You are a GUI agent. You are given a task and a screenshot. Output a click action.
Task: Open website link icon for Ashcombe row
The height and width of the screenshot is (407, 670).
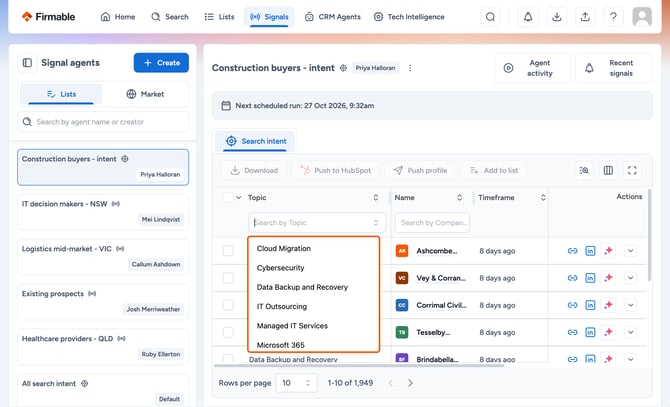[x=572, y=251]
